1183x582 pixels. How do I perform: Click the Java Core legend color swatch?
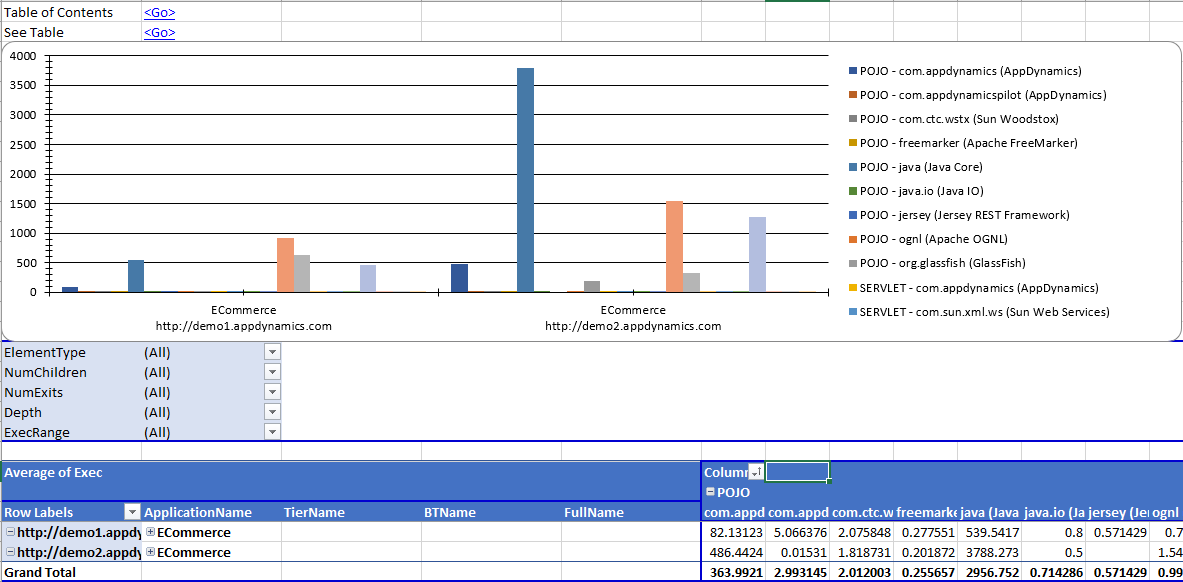tap(853, 167)
